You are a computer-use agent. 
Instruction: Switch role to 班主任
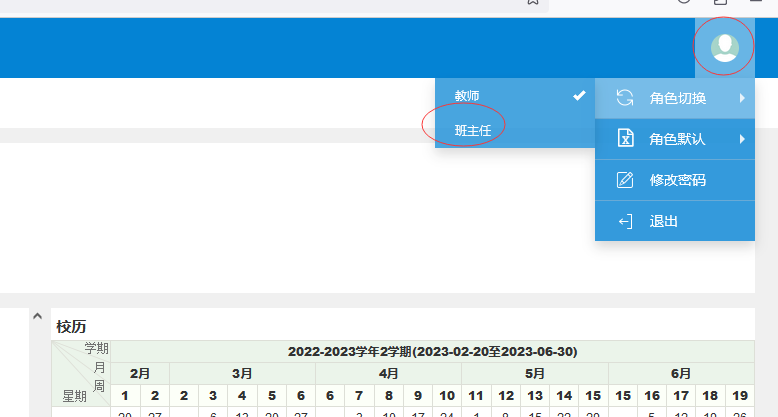coord(473,130)
